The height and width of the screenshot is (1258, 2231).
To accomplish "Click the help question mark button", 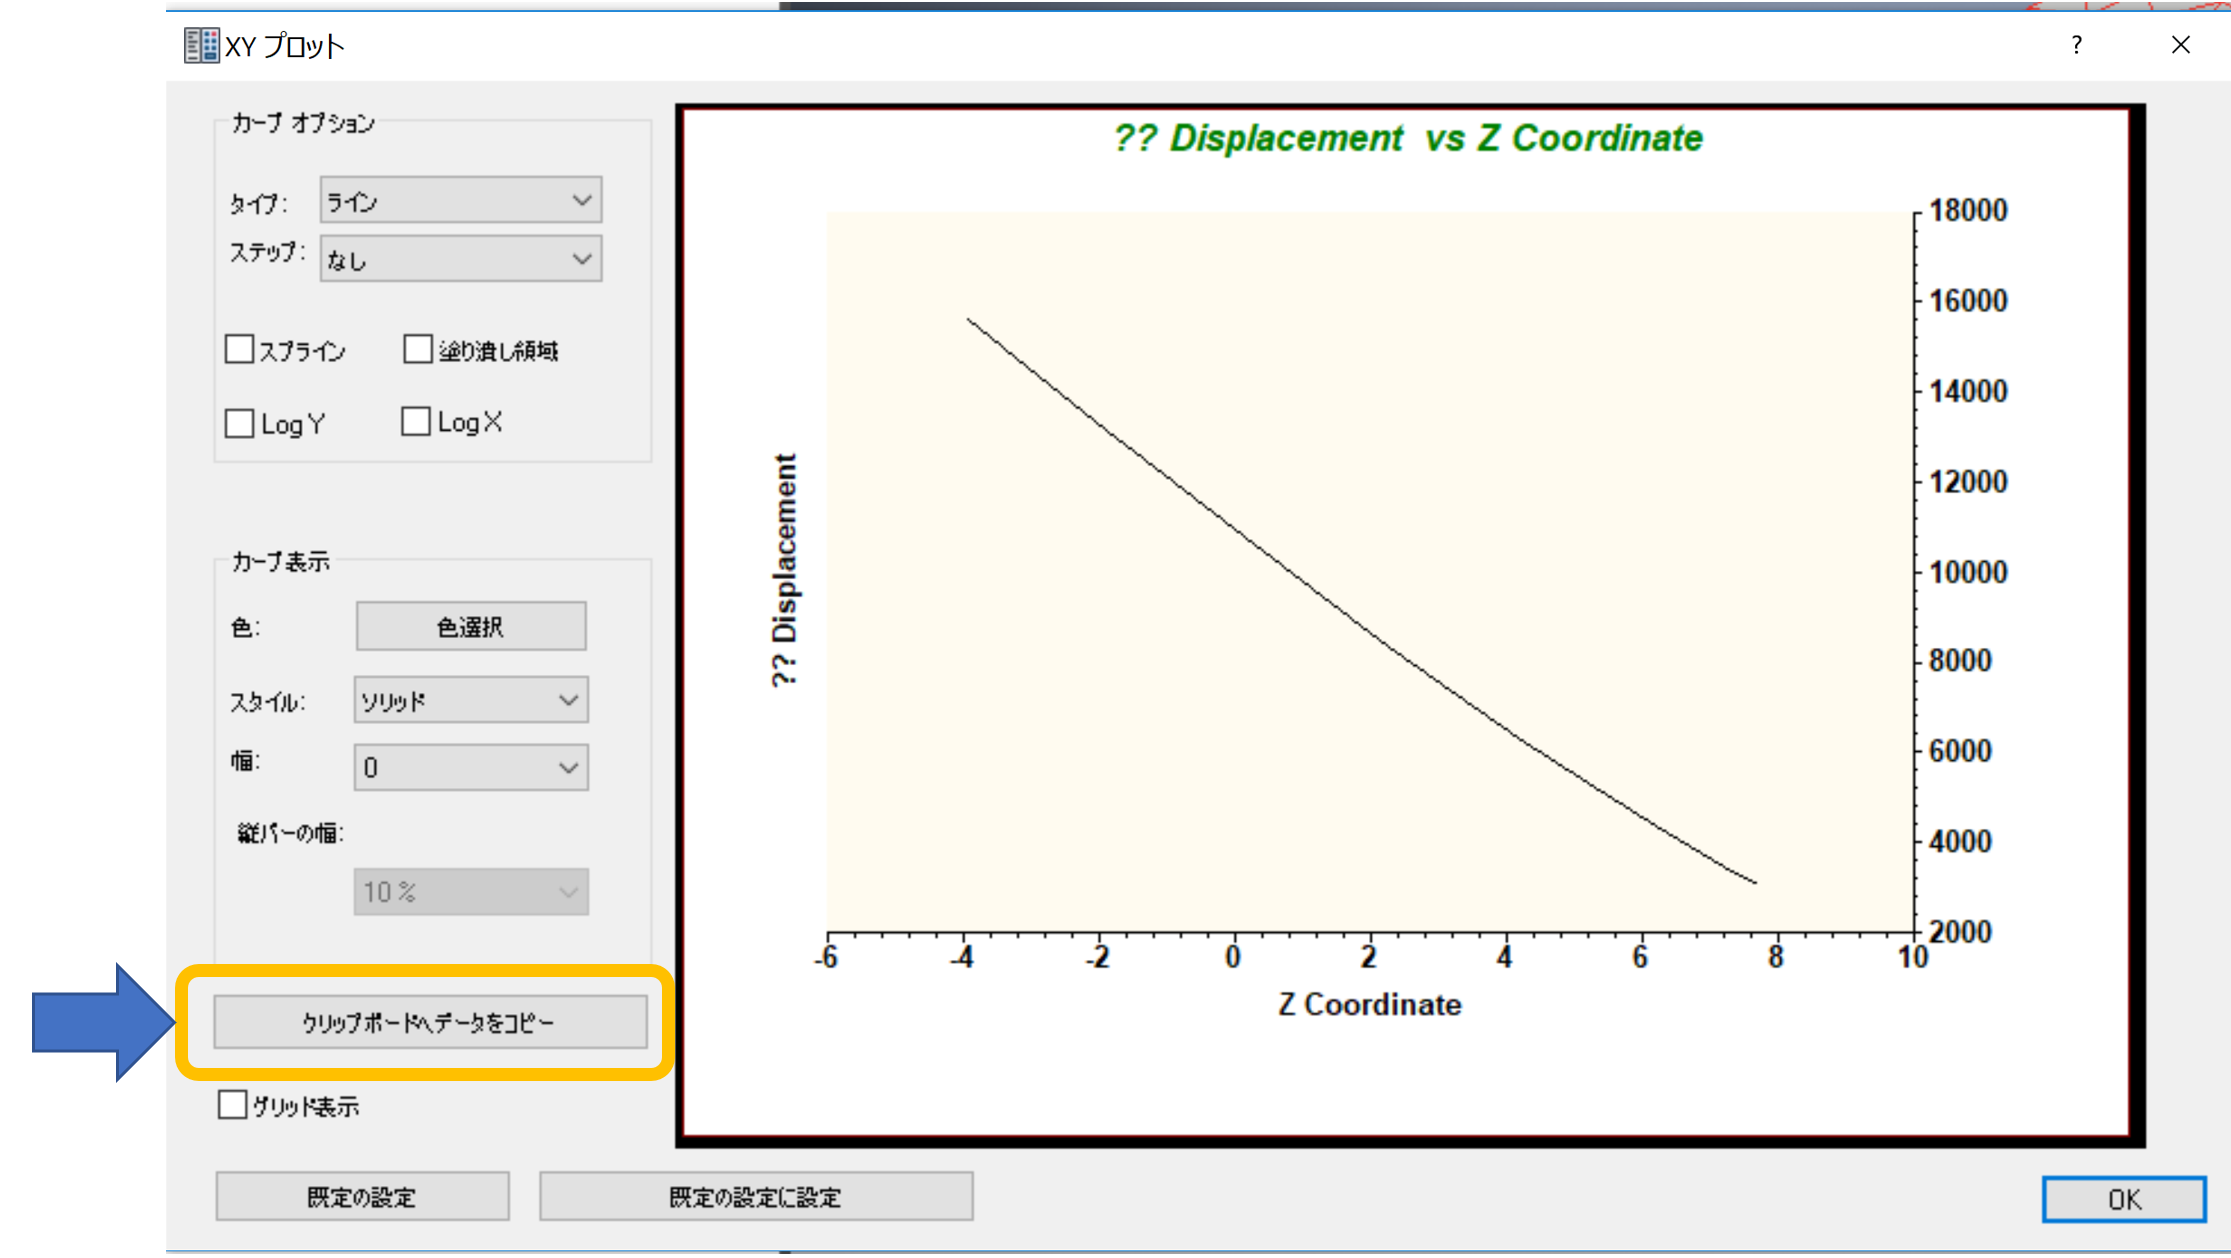I will pyautogui.click(x=2077, y=45).
